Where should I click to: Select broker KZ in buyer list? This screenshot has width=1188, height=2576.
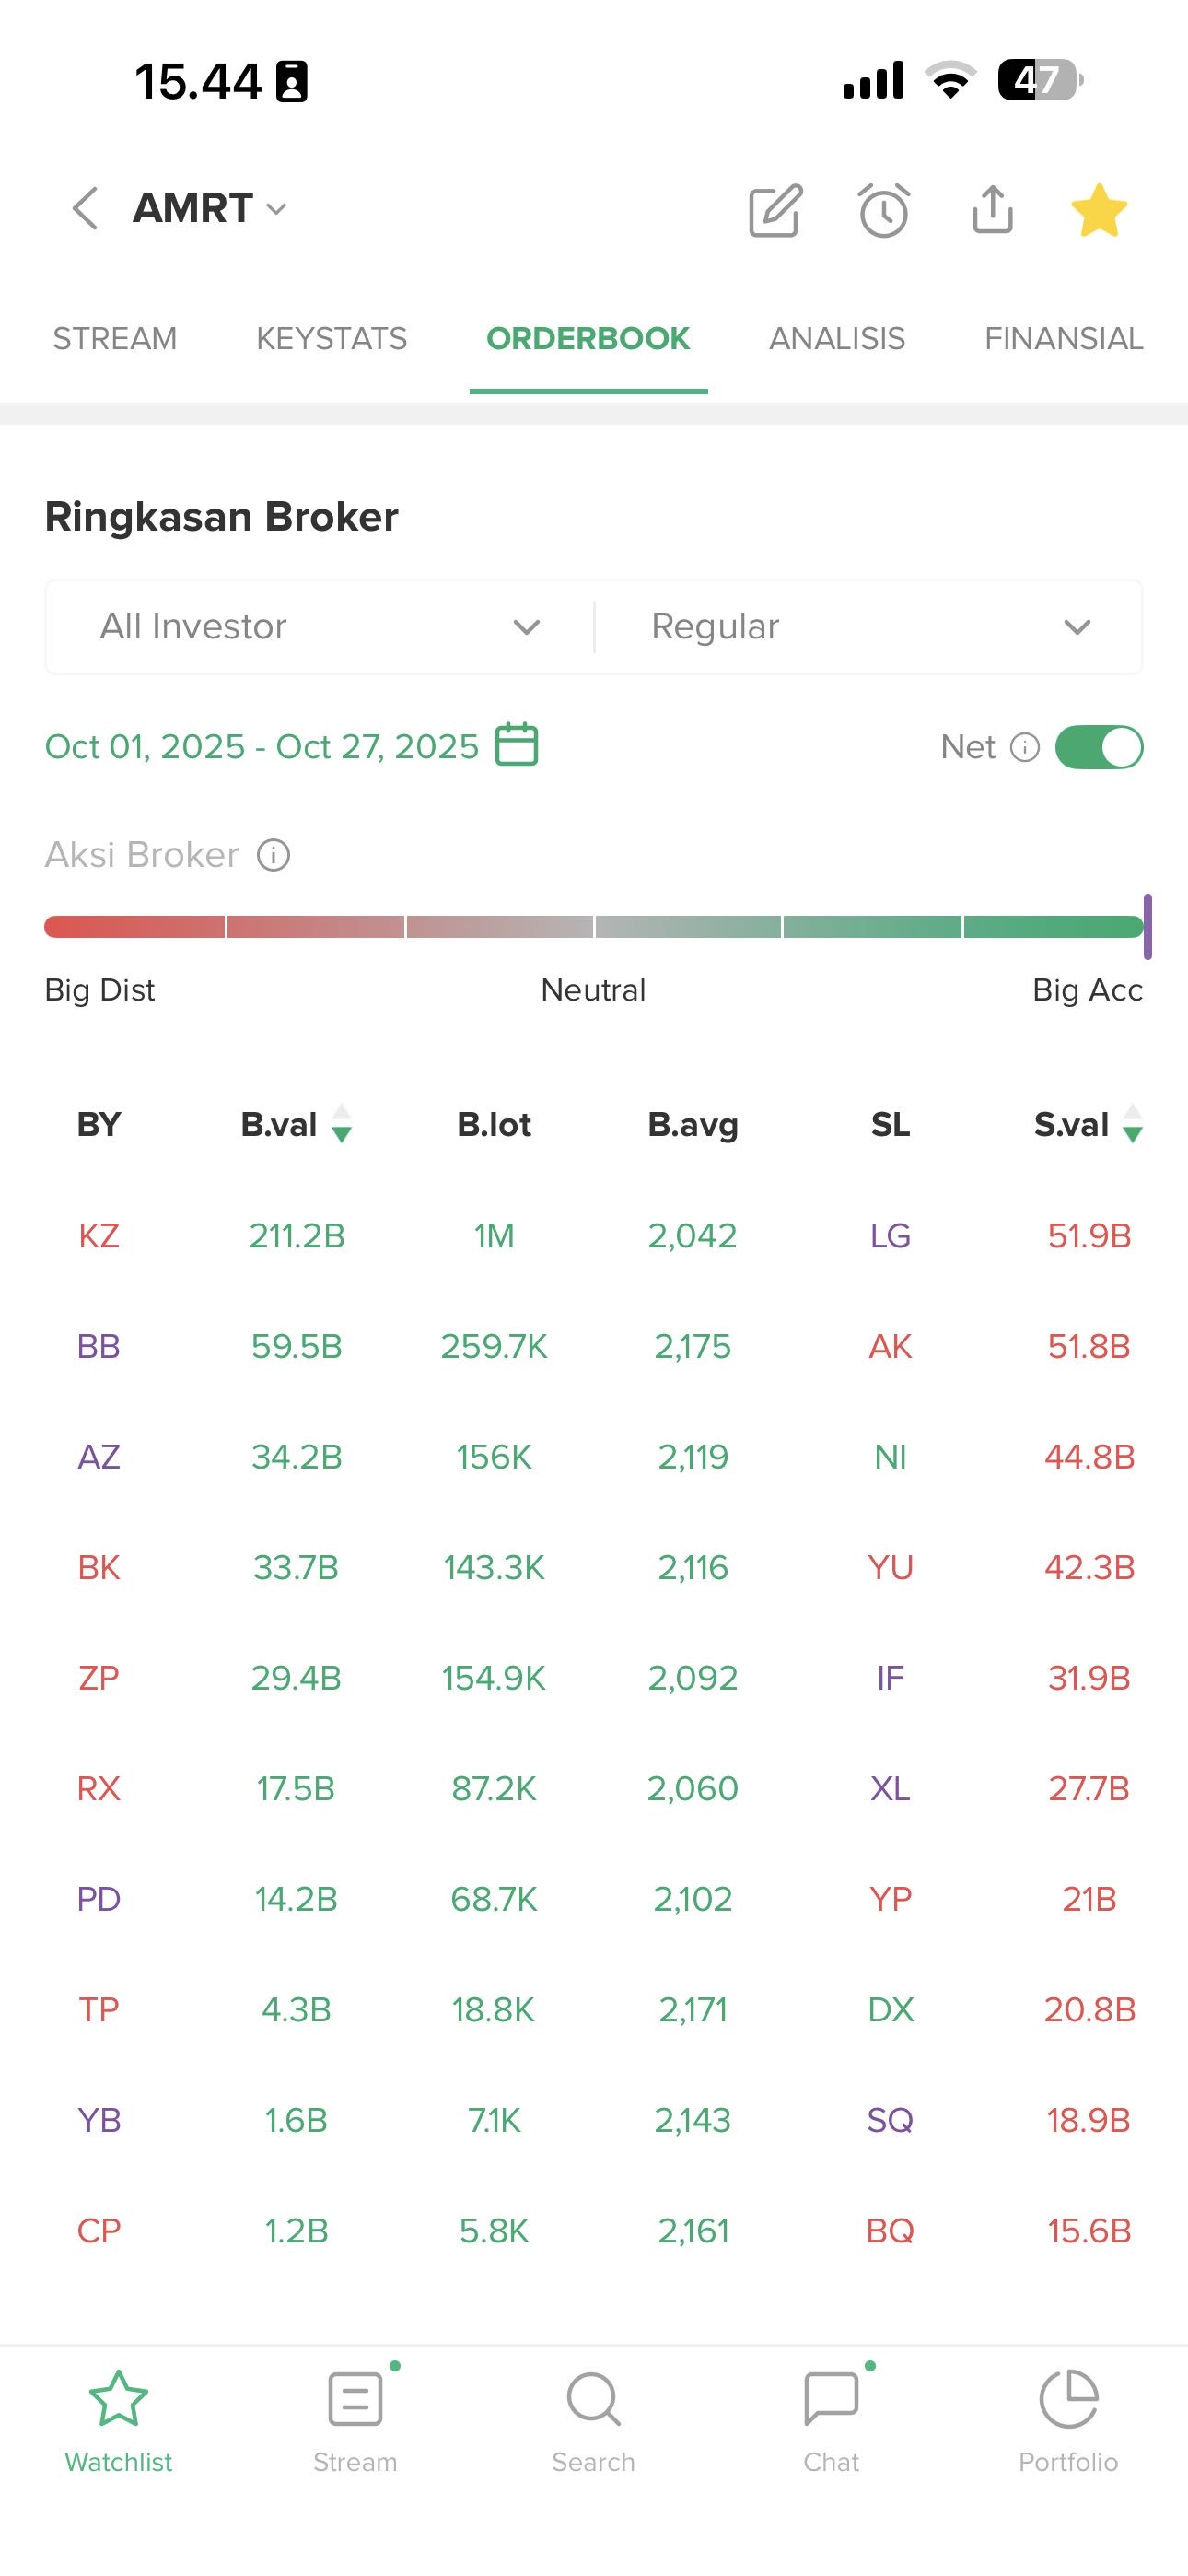point(98,1236)
